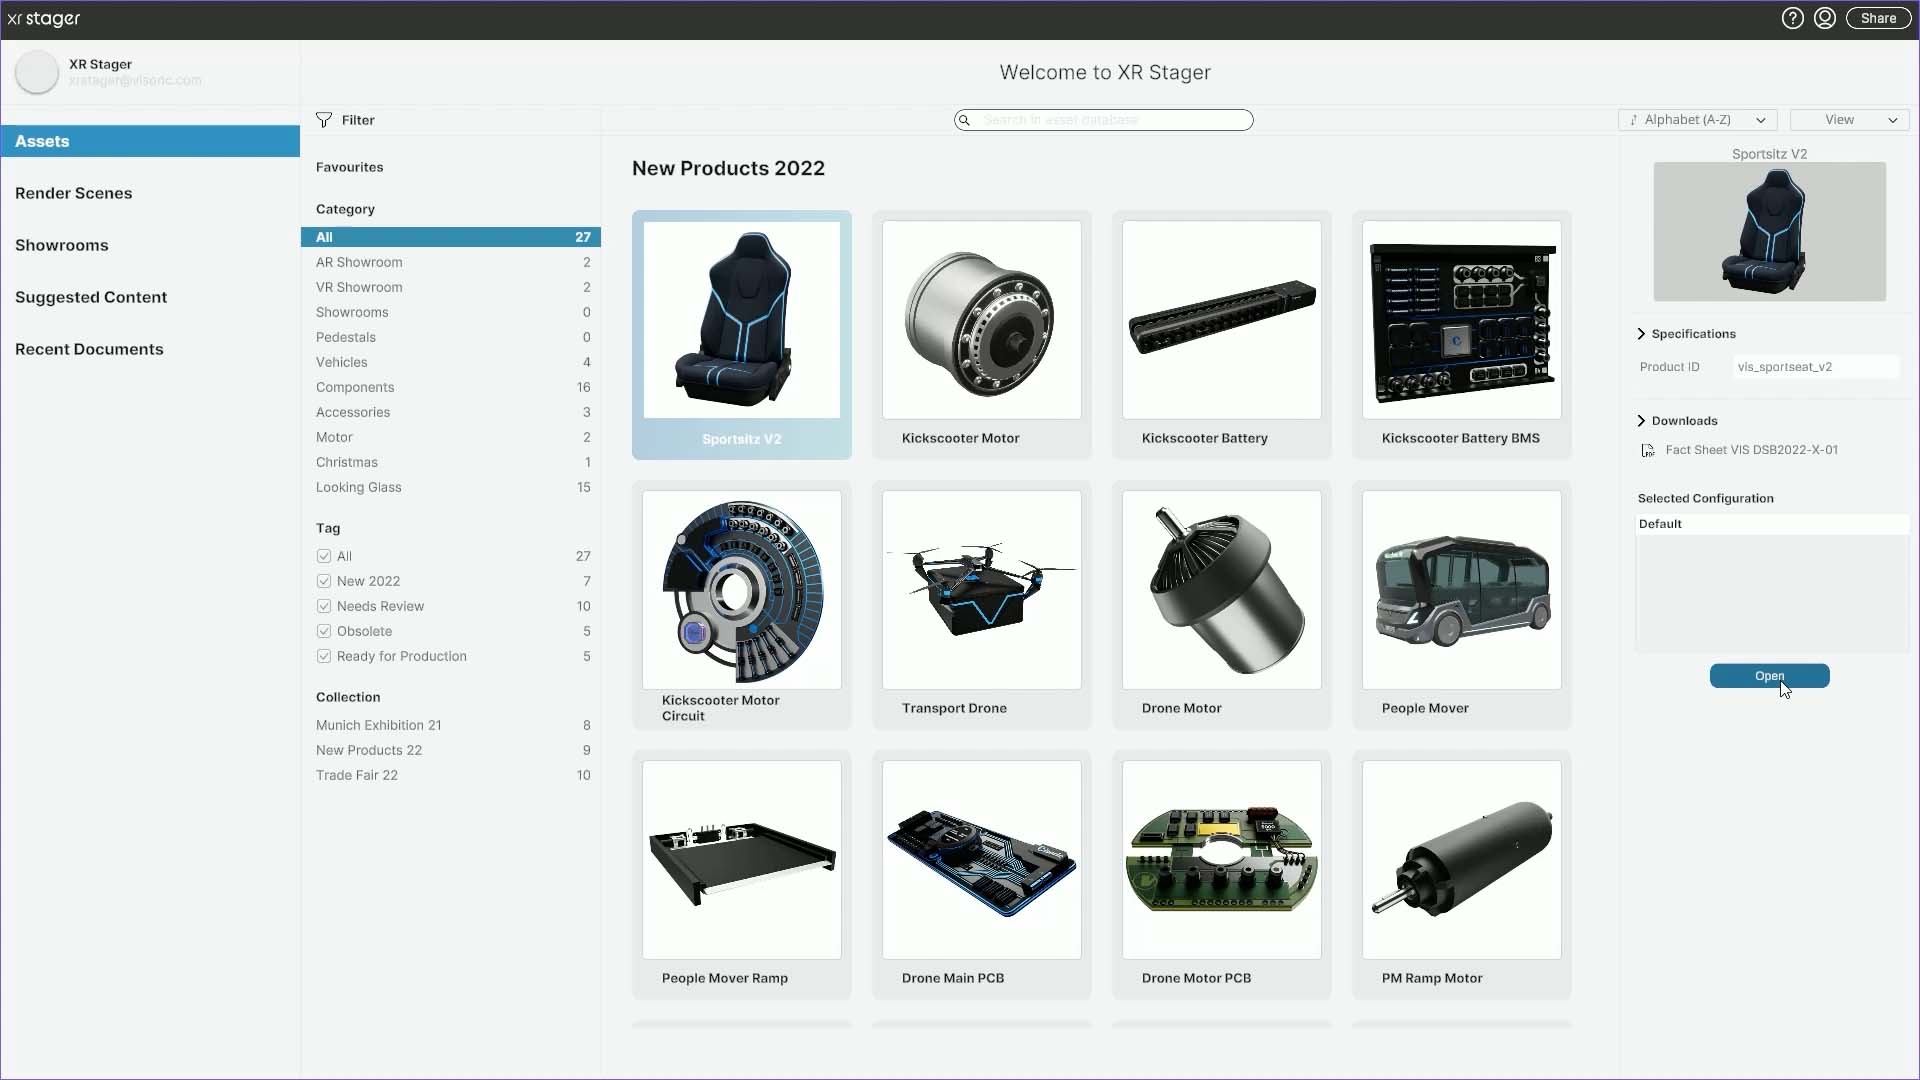Go to Render Scenes section
Image resolution: width=1920 pixels, height=1080 pixels.
point(73,193)
